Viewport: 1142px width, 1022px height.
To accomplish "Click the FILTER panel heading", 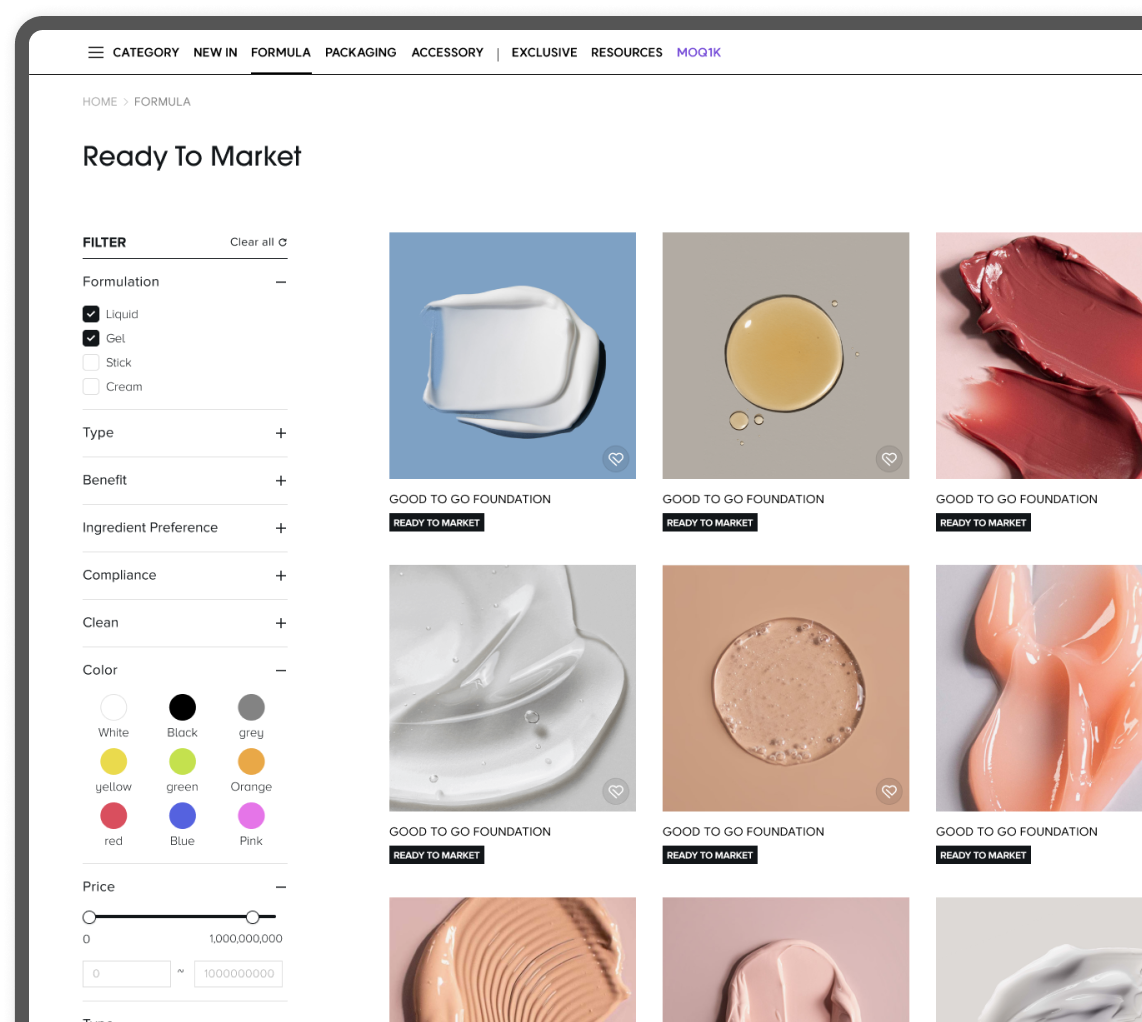I will click(x=104, y=243).
